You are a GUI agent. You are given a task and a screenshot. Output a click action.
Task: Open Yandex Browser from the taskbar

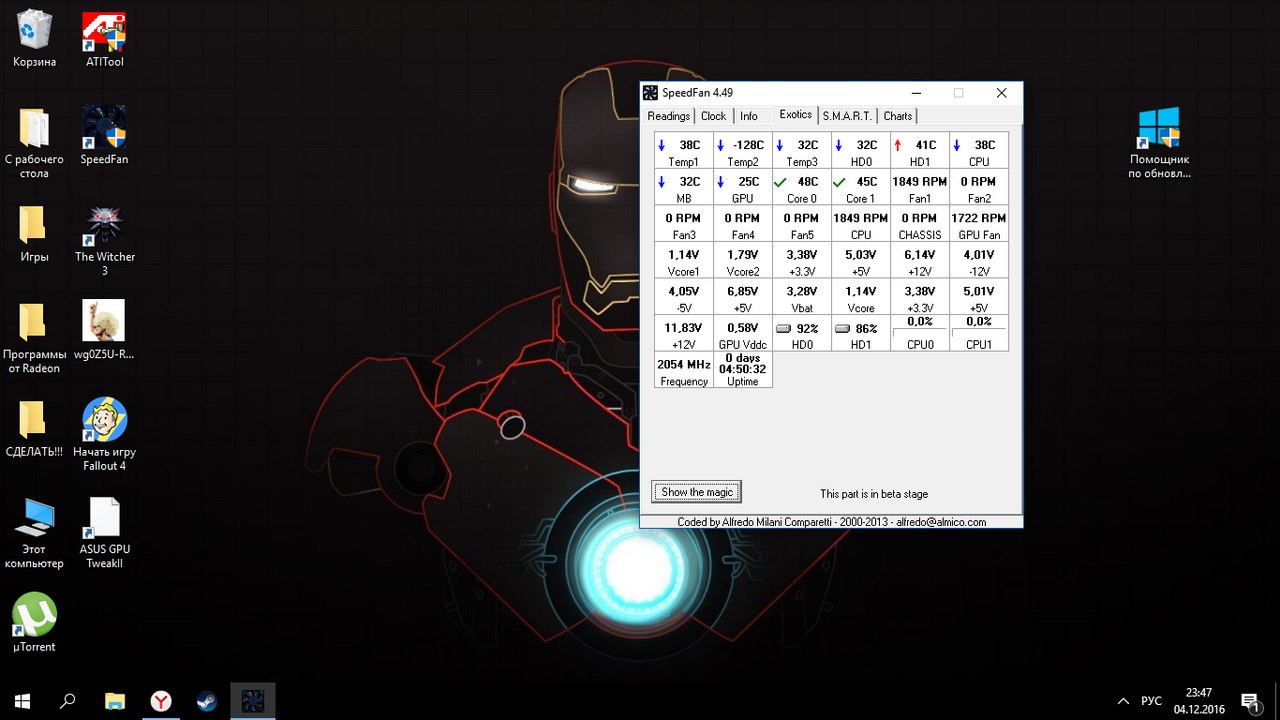coord(161,701)
